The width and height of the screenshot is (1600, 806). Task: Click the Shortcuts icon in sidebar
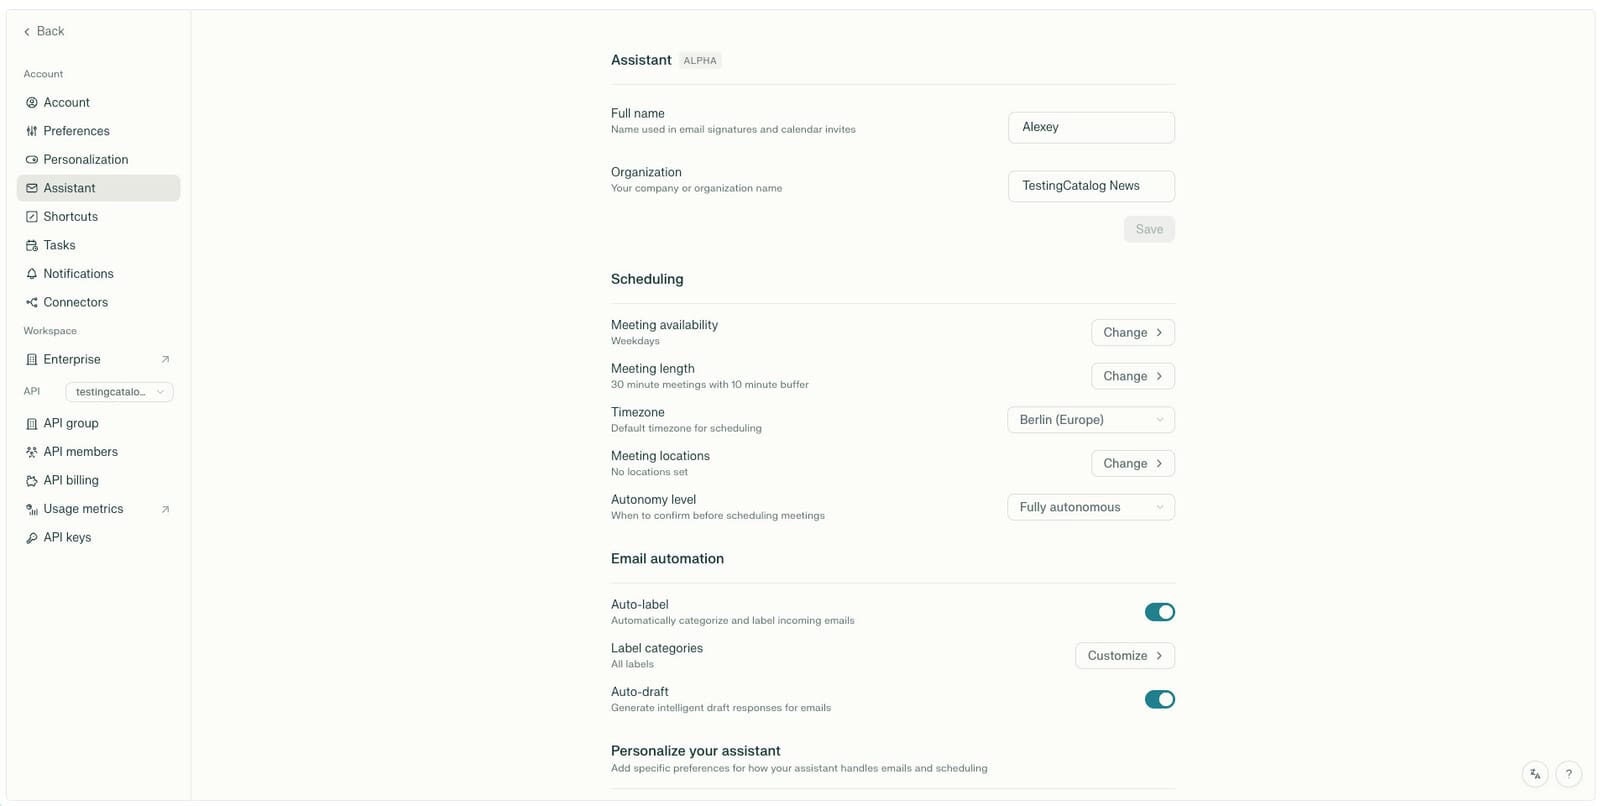pyautogui.click(x=32, y=217)
